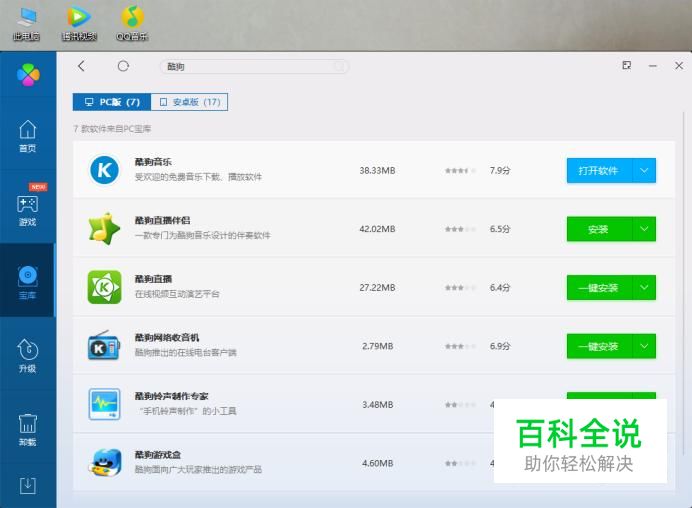This screenshot has width=692, height=508.
Task: Open the QQ音乐 desktop shortcut
Action: click(132, 23)
